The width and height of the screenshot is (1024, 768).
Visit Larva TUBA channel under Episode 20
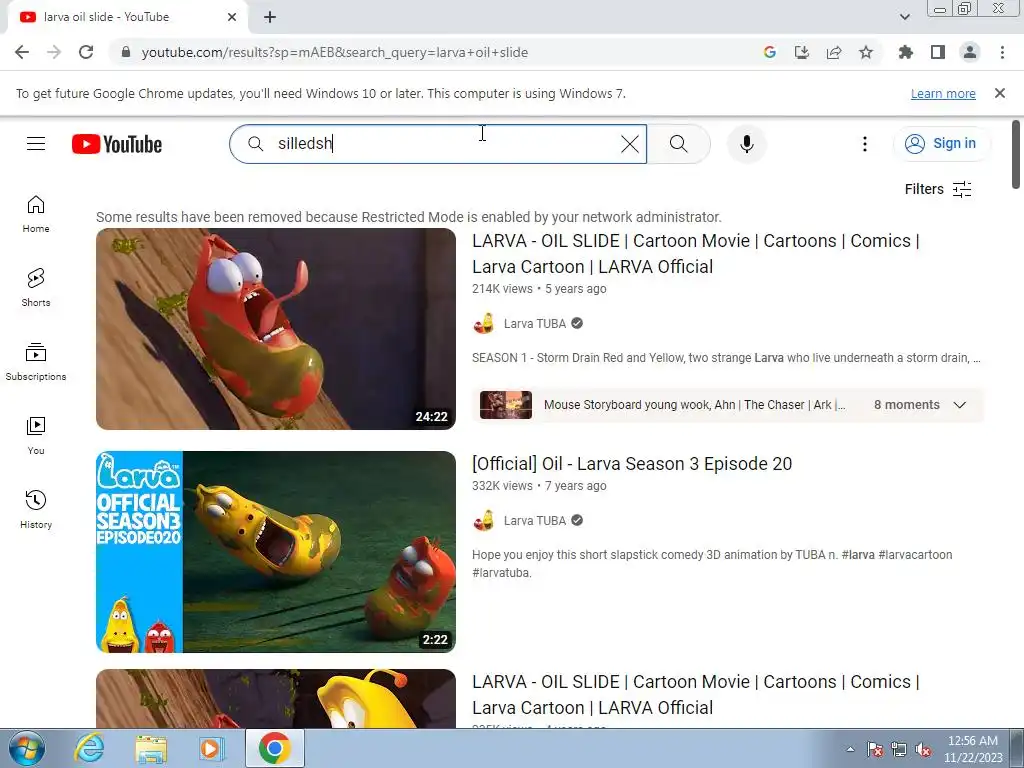pyautogui.click(x=534, y=520)
